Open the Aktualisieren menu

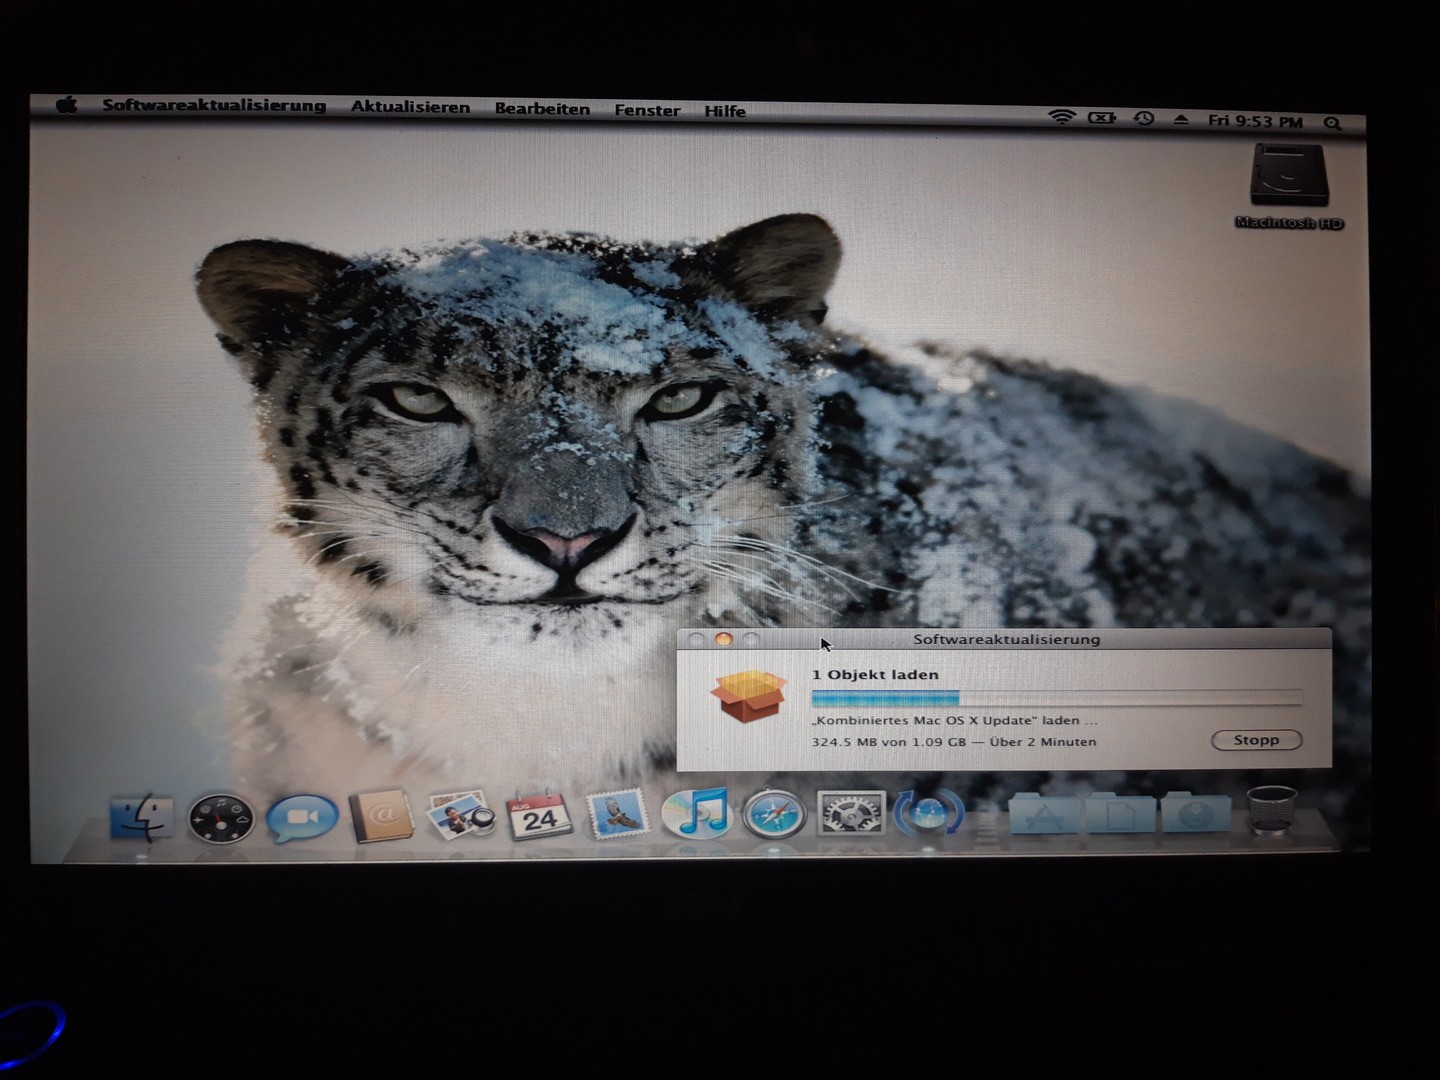click(x=410, y=107)
